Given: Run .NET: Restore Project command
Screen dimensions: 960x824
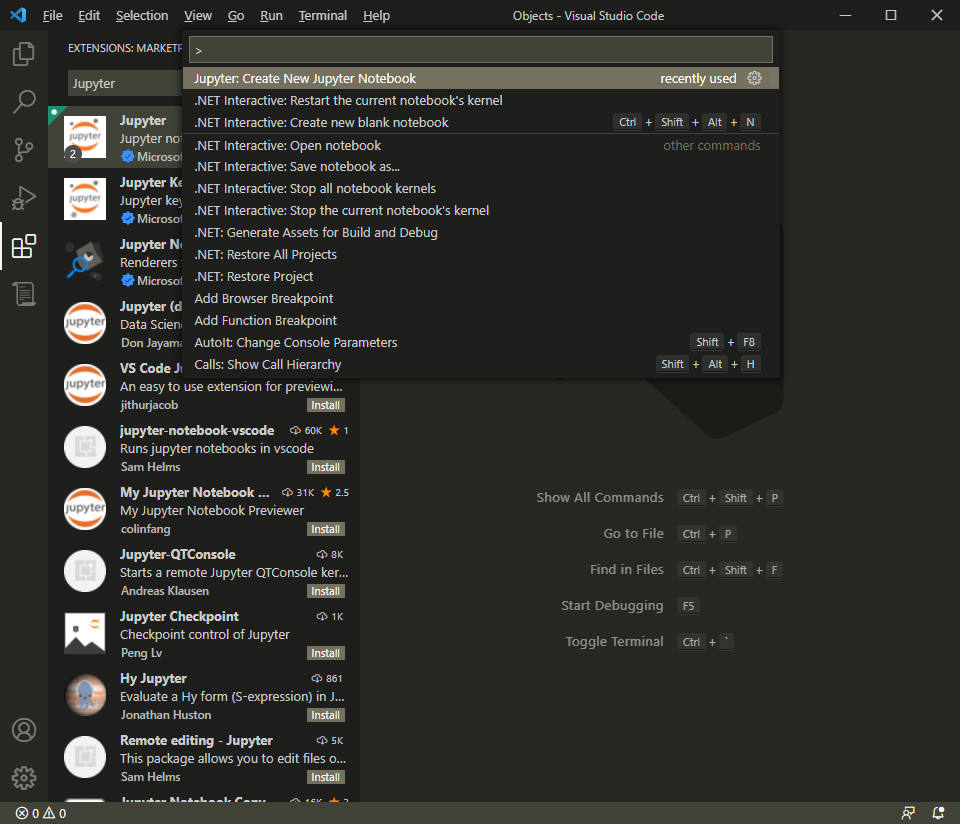Looking at the screenshot, I should [x=481, y=277].
